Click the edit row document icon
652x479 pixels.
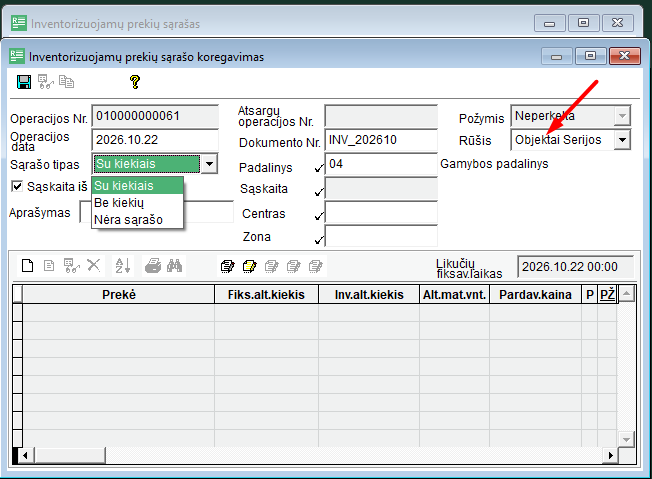(49, 265)
